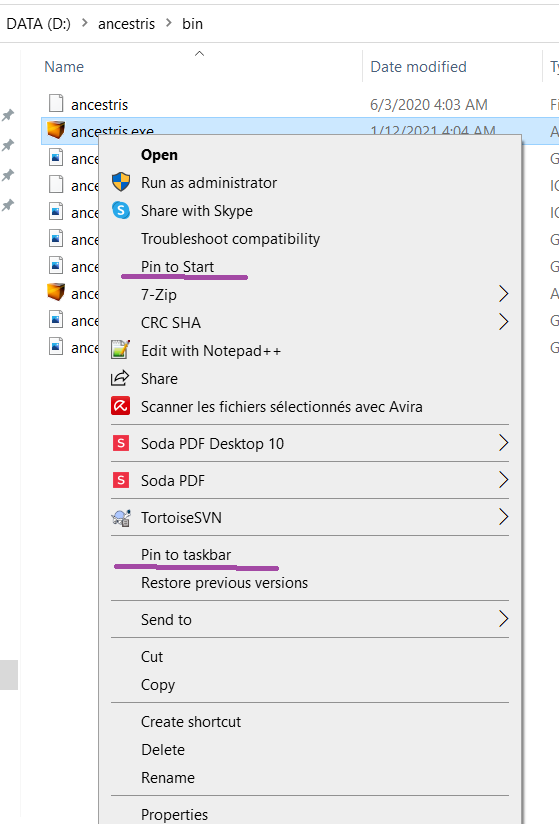Click the Skype icon in context menu
559x824 pixels.
click(x=121, y=210)
